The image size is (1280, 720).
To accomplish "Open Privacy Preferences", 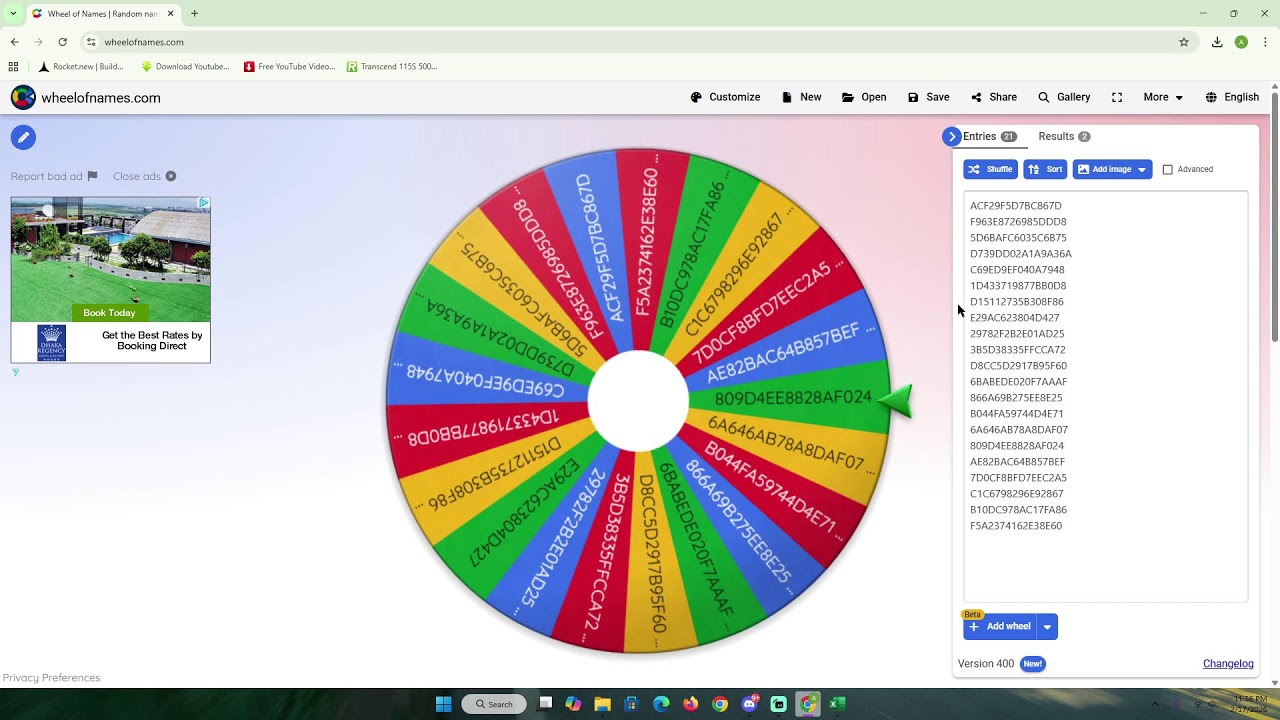I will [x=52, y=678].
